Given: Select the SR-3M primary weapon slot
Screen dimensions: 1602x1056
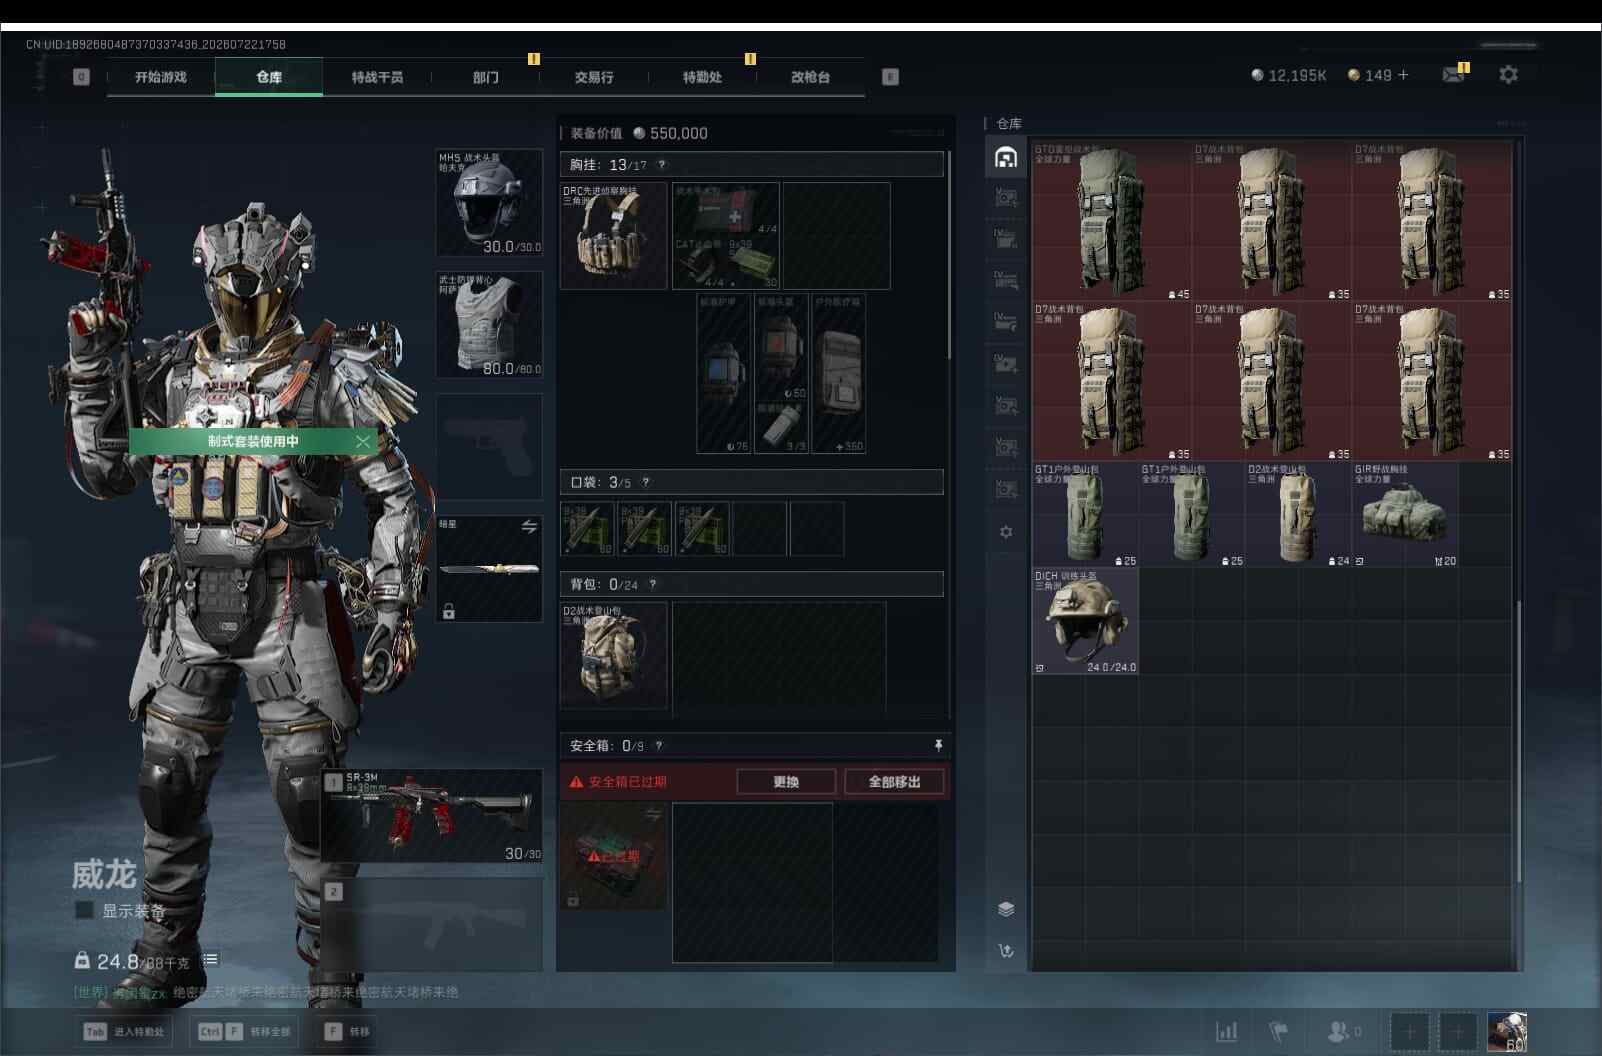Looking at the screenshot, I should click(432, 816).
